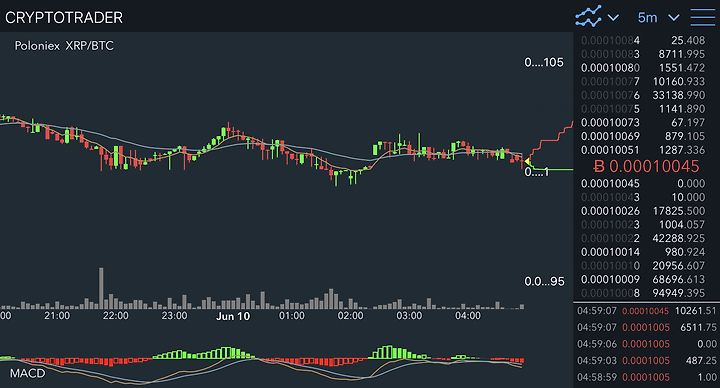Select ask order at 0.00010080

(643, 68)
